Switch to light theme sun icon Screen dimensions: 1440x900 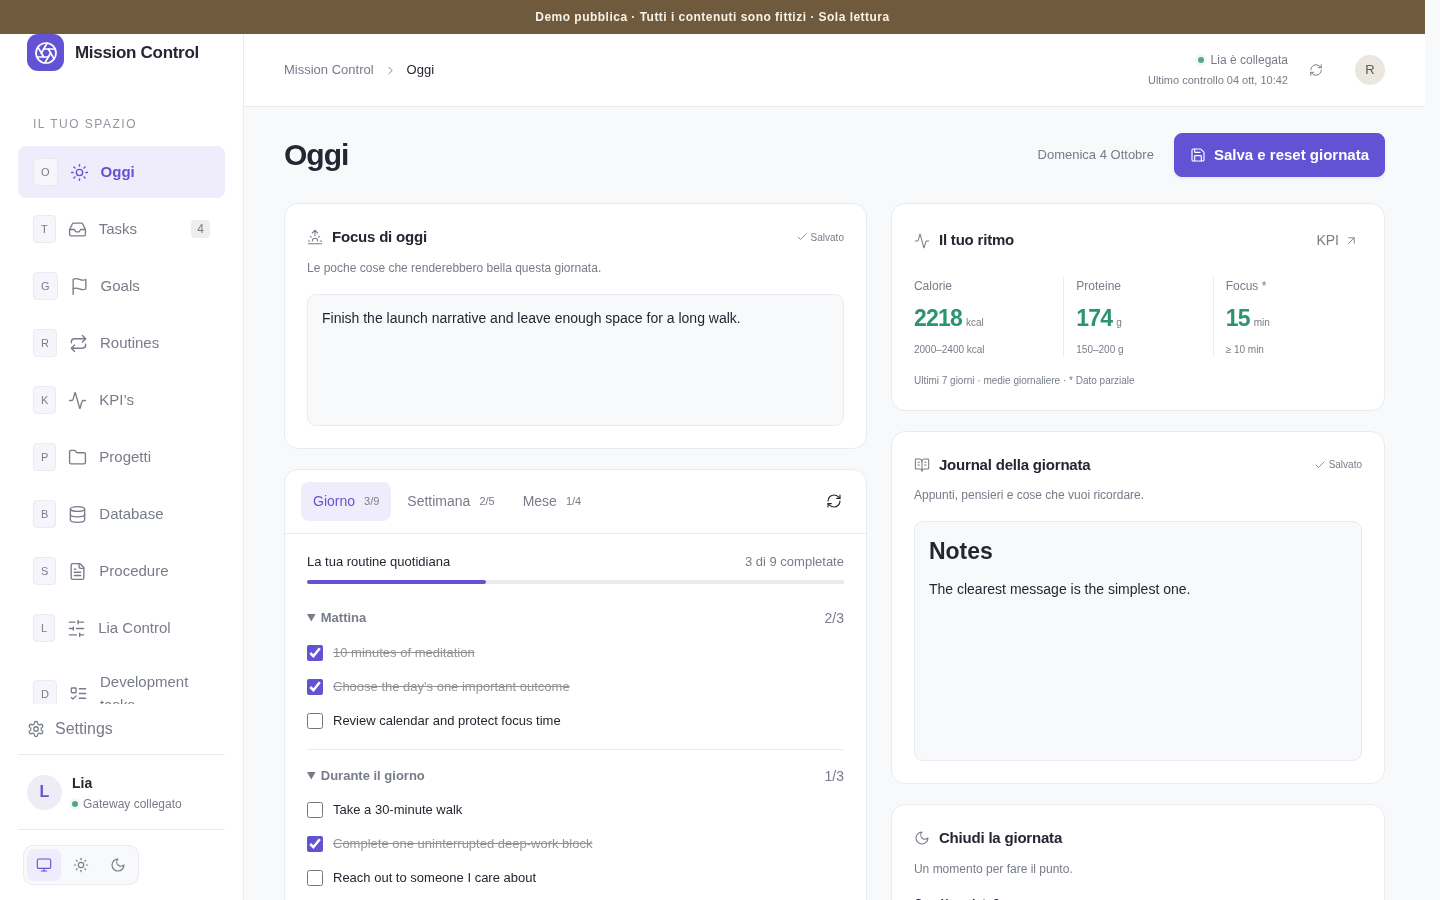81,865
